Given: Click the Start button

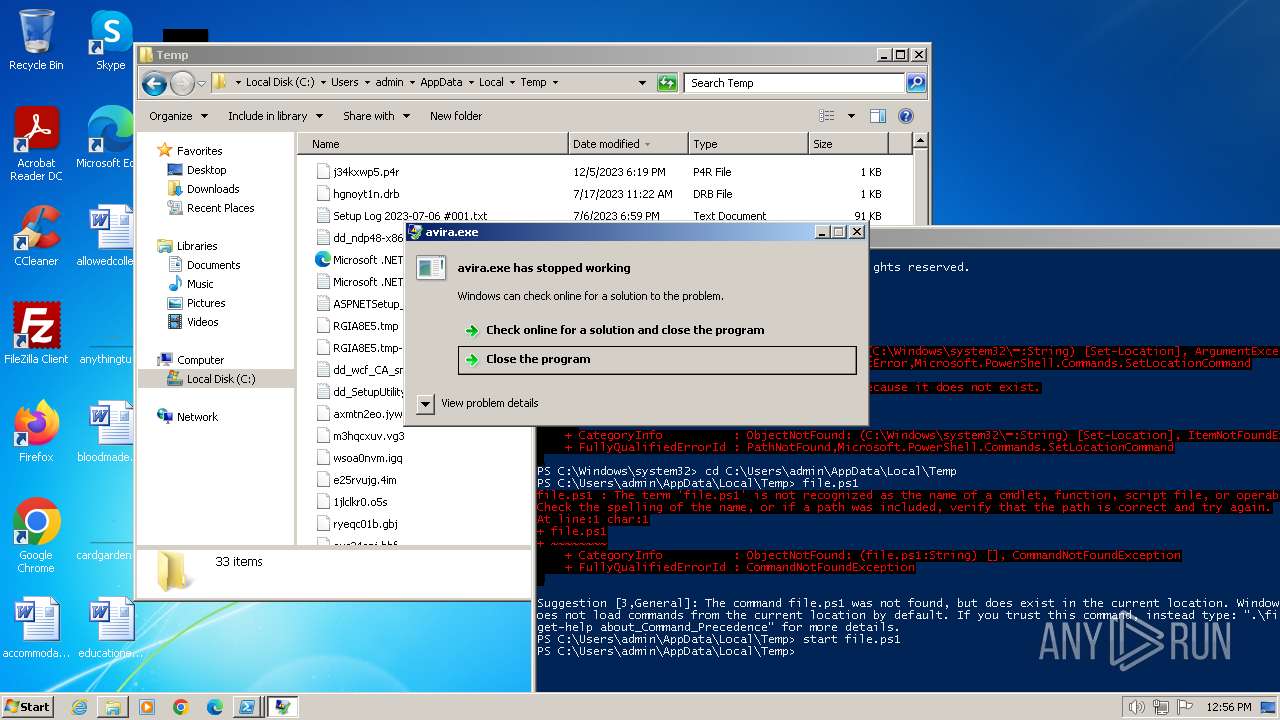Looking at the screenshot, I should pyautogui.click(x=28, y=707).
